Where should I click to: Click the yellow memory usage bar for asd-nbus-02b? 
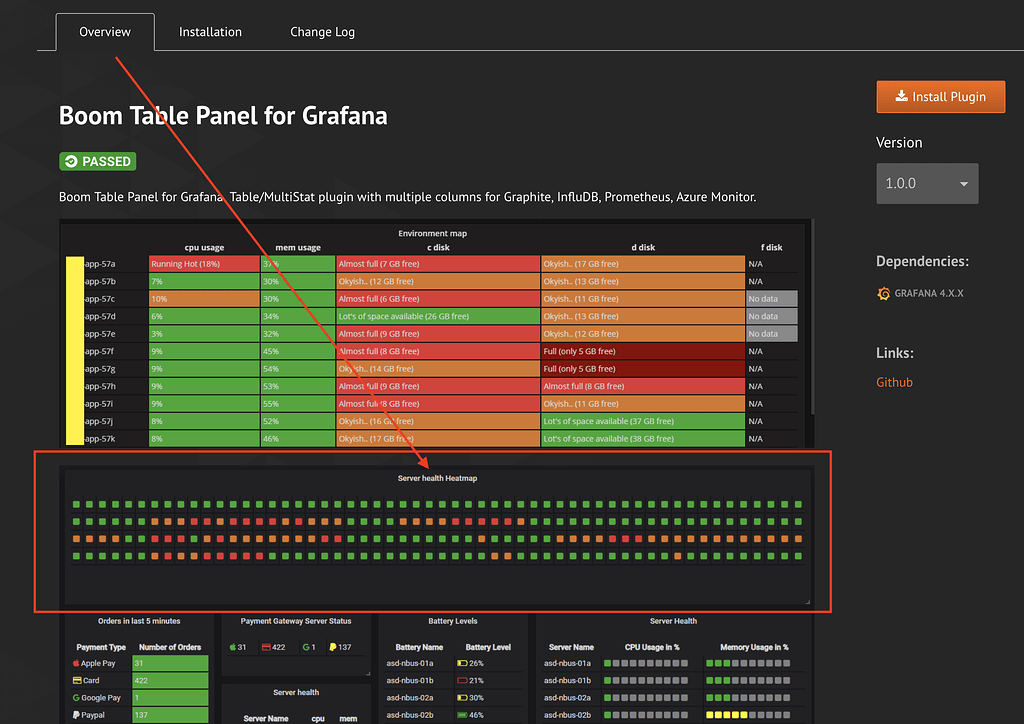pos(726,715)
